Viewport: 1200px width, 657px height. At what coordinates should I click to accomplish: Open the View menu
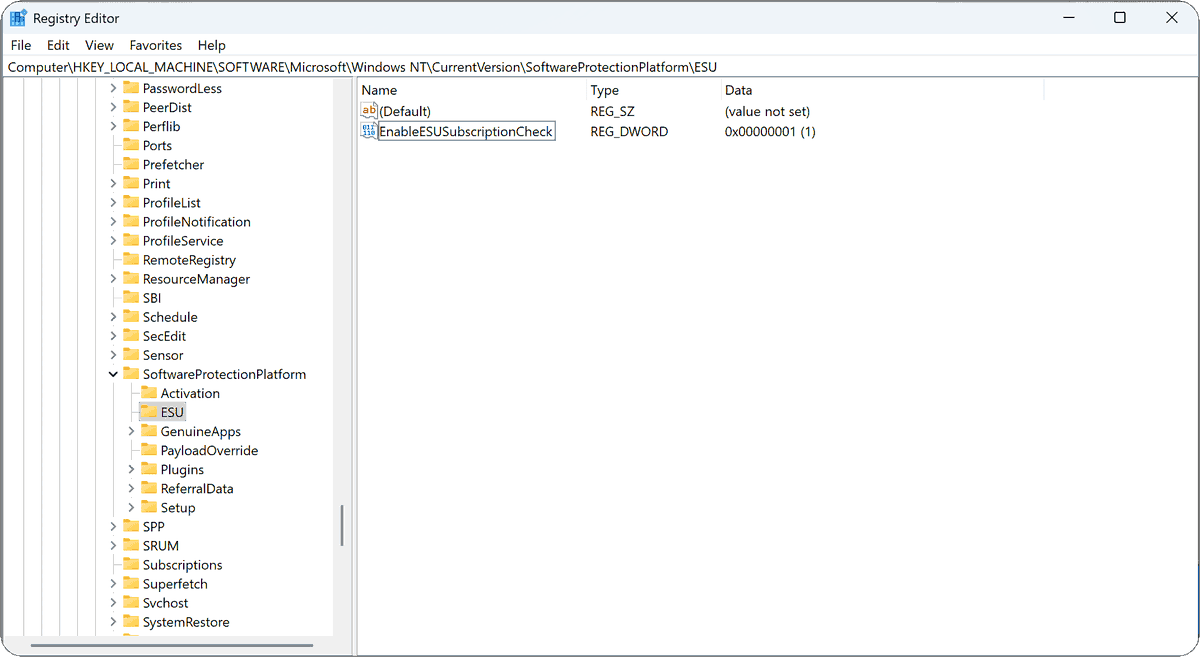tap(98, 45)
